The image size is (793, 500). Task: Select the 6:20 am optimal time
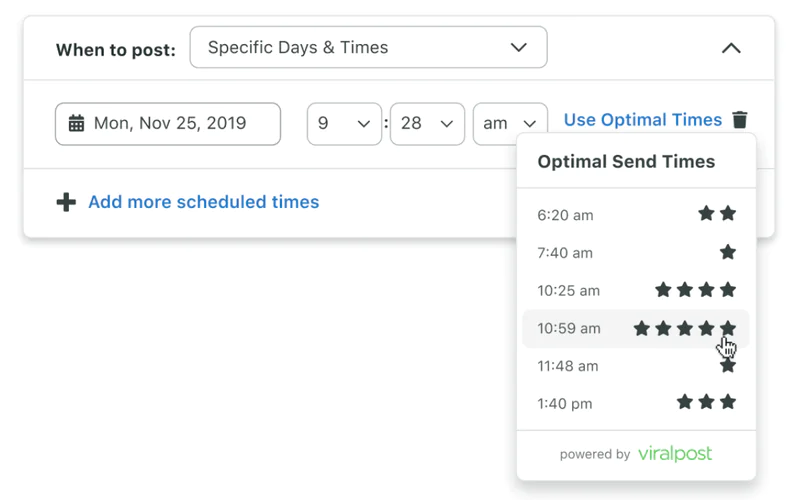(x=636, y=215)
